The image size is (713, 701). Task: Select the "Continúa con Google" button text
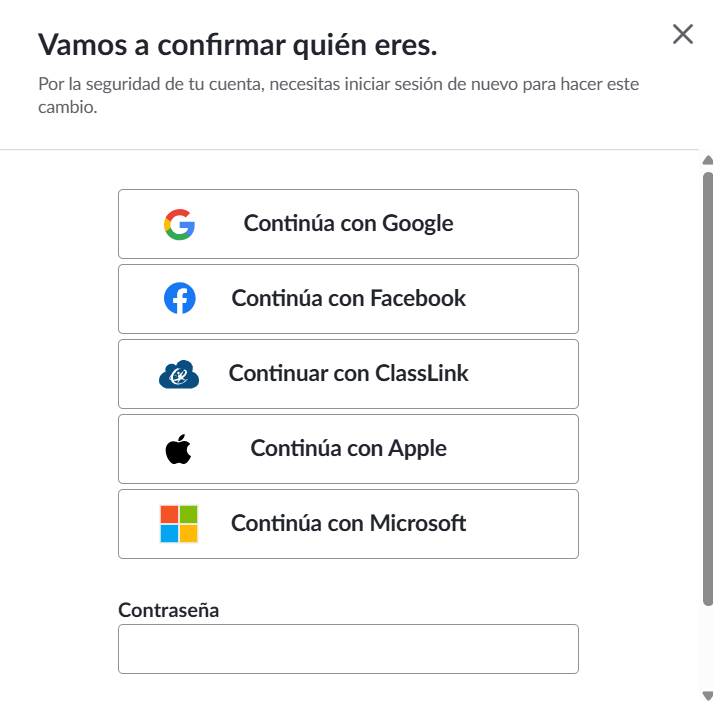click(348, 223)
